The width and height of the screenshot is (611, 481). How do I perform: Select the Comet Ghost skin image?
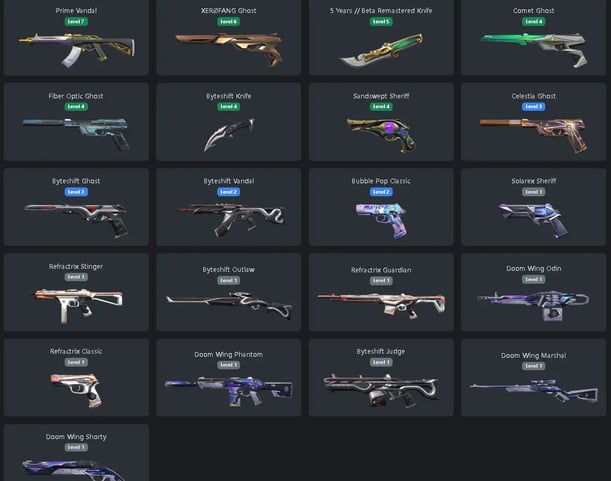(x=533, y=50)
